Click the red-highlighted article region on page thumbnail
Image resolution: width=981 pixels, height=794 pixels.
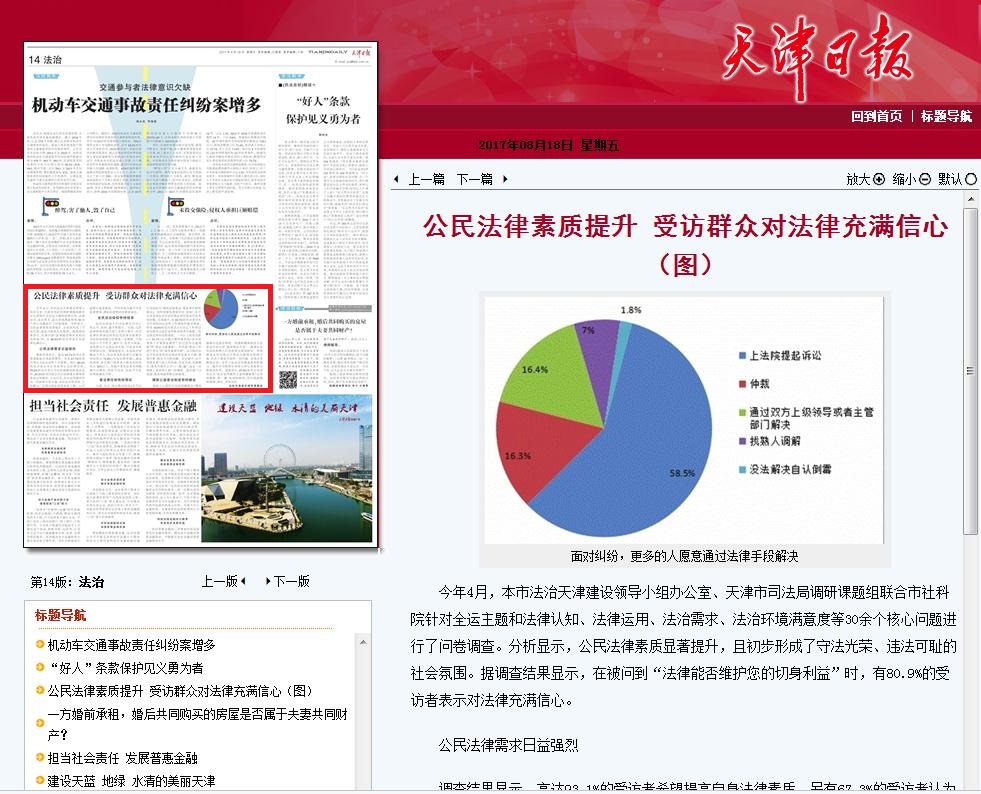pyautogui.click(x=149, y=338)
